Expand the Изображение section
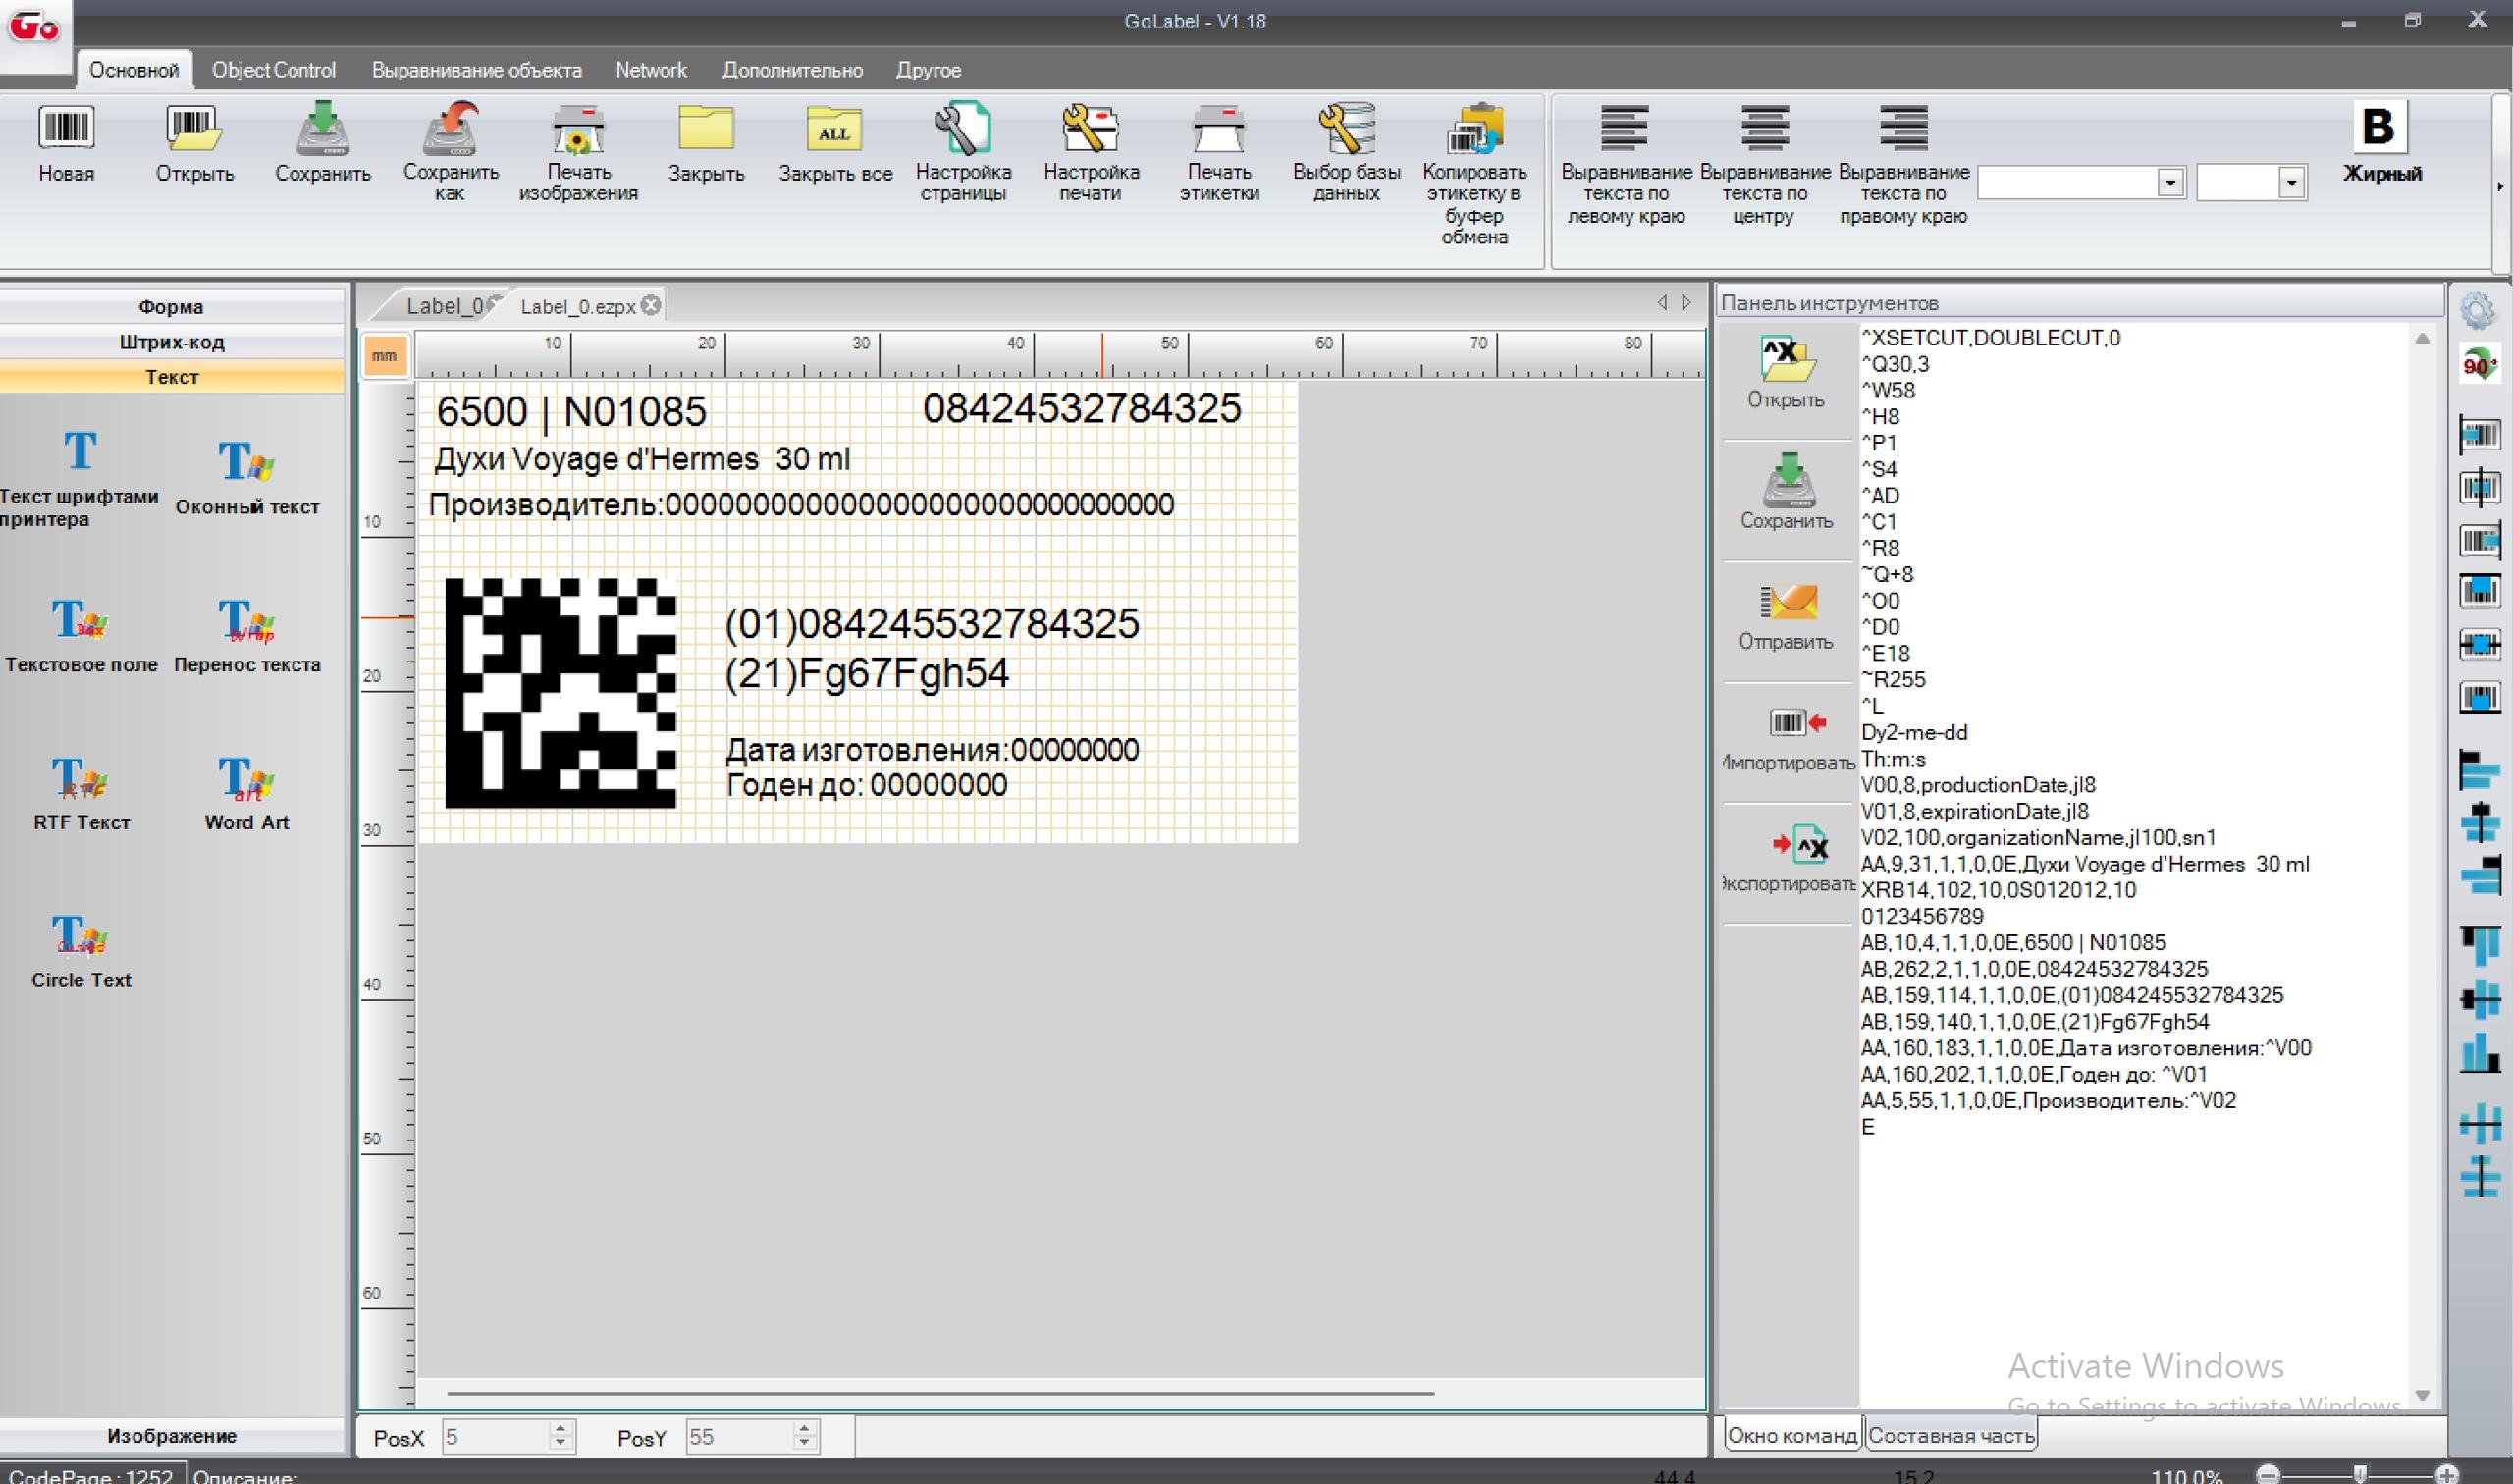The width and height of the screenshot is (2513, 1484). pos(171,1435)
